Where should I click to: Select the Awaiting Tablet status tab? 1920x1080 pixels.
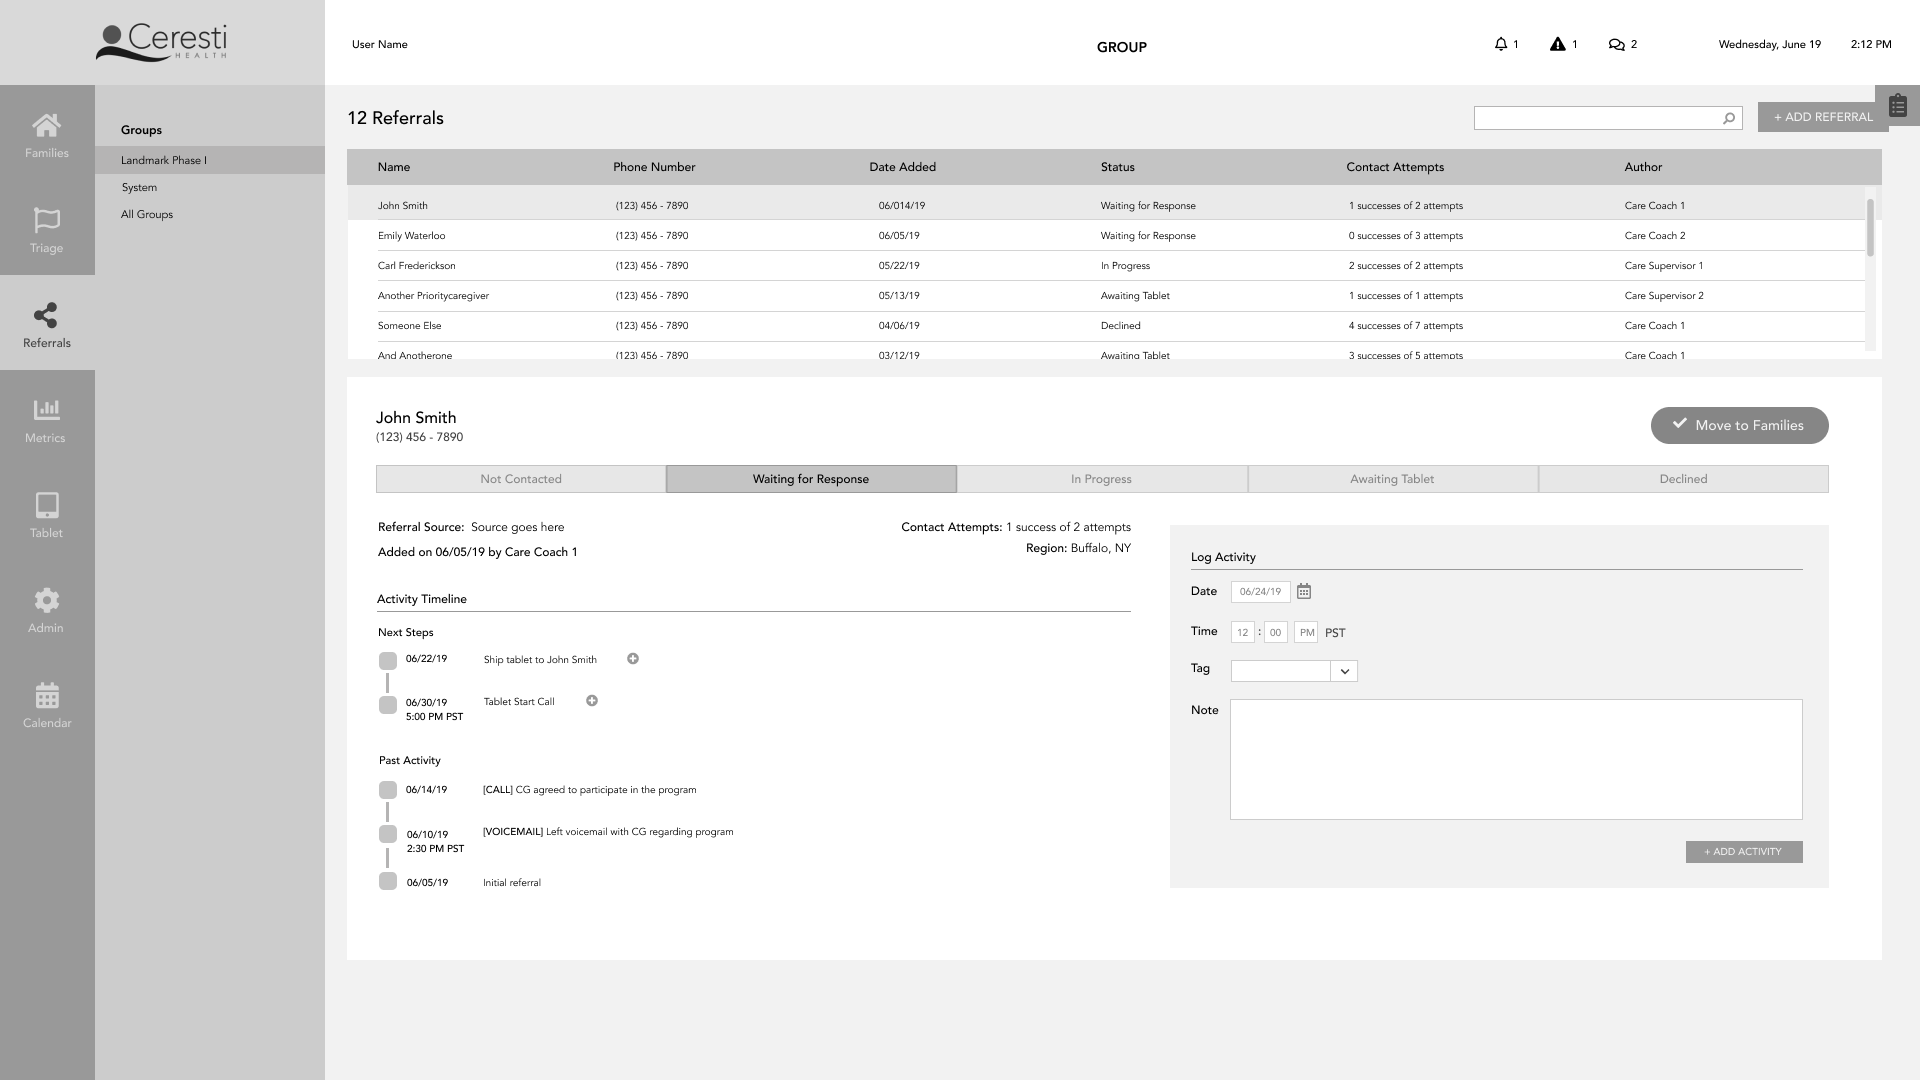coord(1392,479)
